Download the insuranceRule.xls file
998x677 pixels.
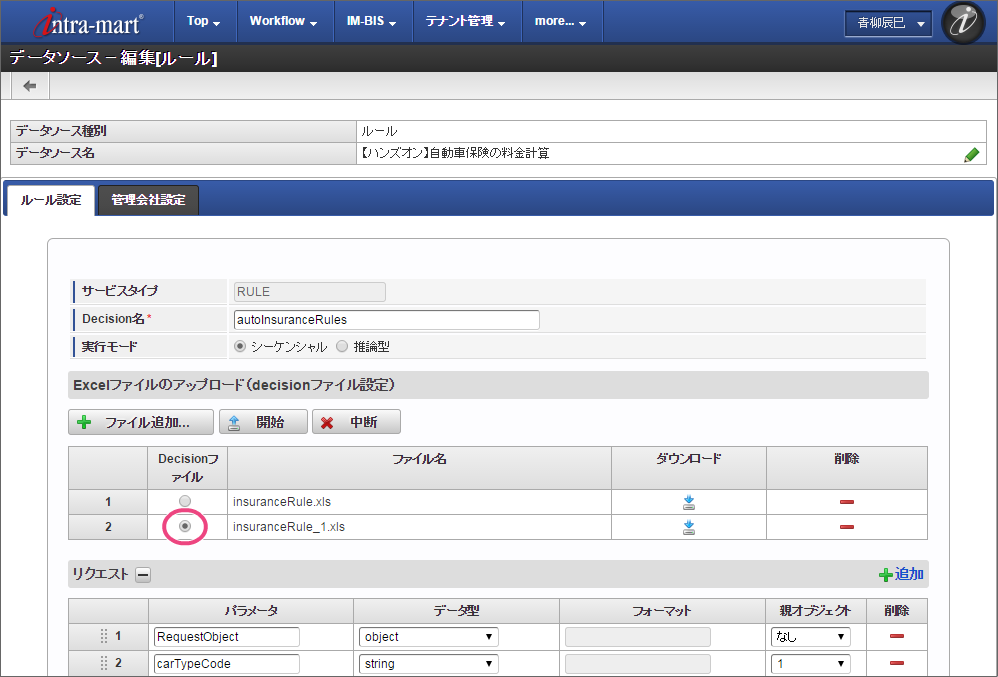click(x=688, y=502)
